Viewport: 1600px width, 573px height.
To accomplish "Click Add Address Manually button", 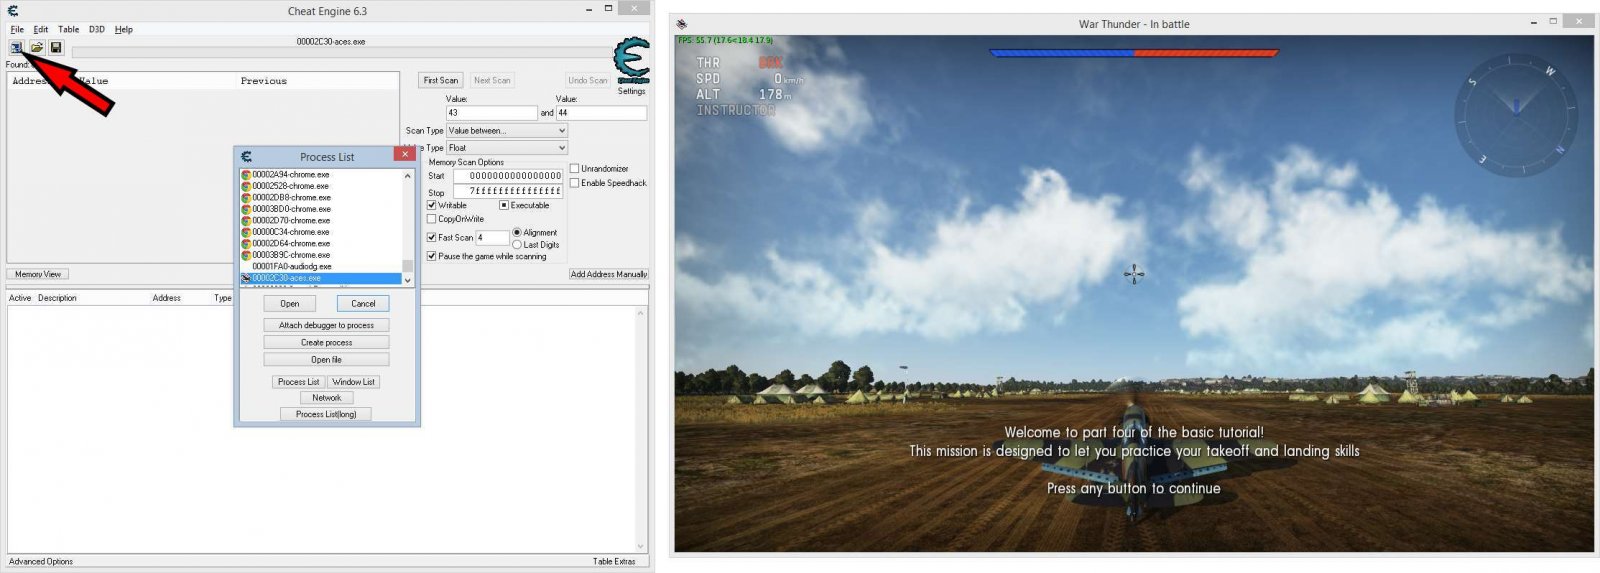I will 609,274.
